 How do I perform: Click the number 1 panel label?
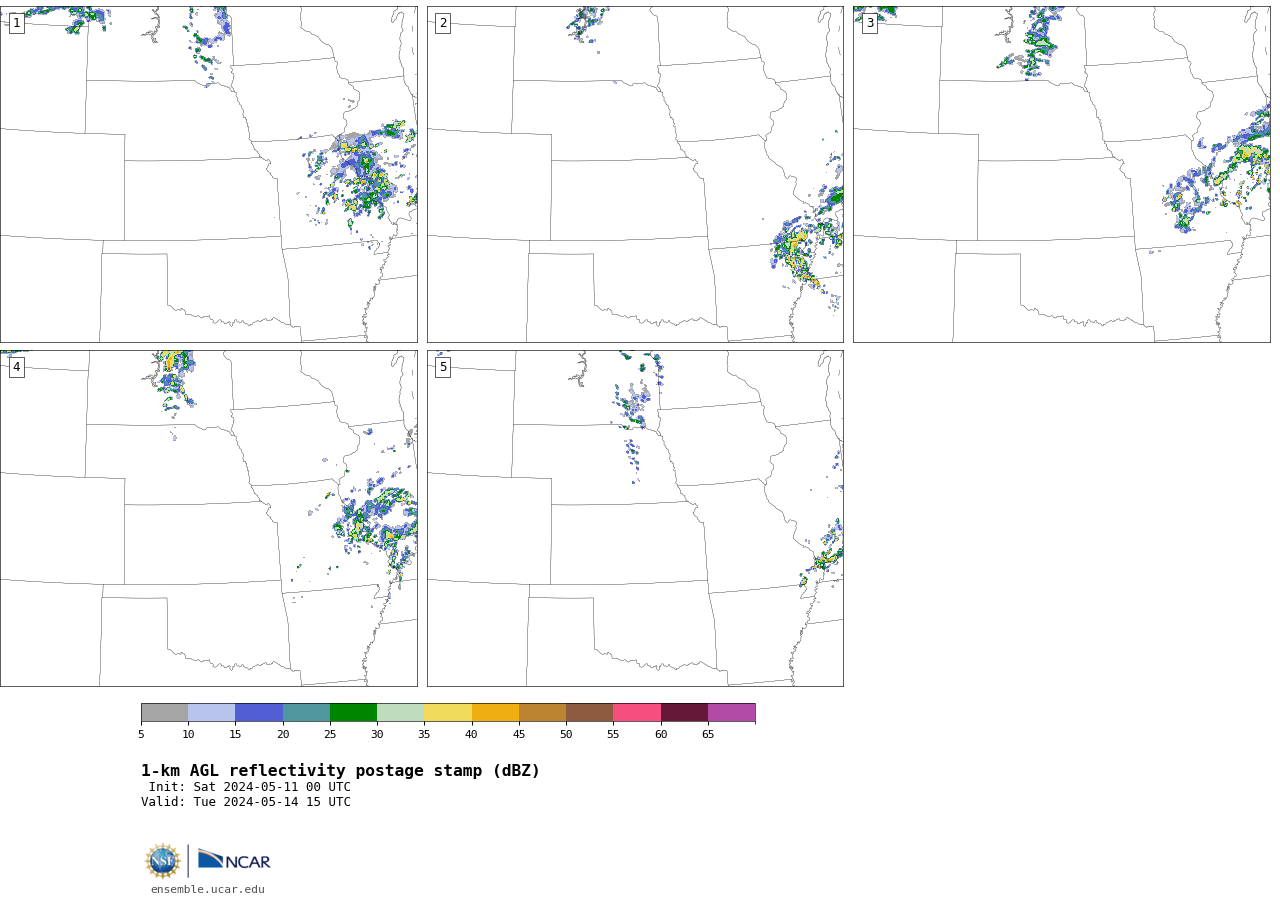[x=16, y=23]
